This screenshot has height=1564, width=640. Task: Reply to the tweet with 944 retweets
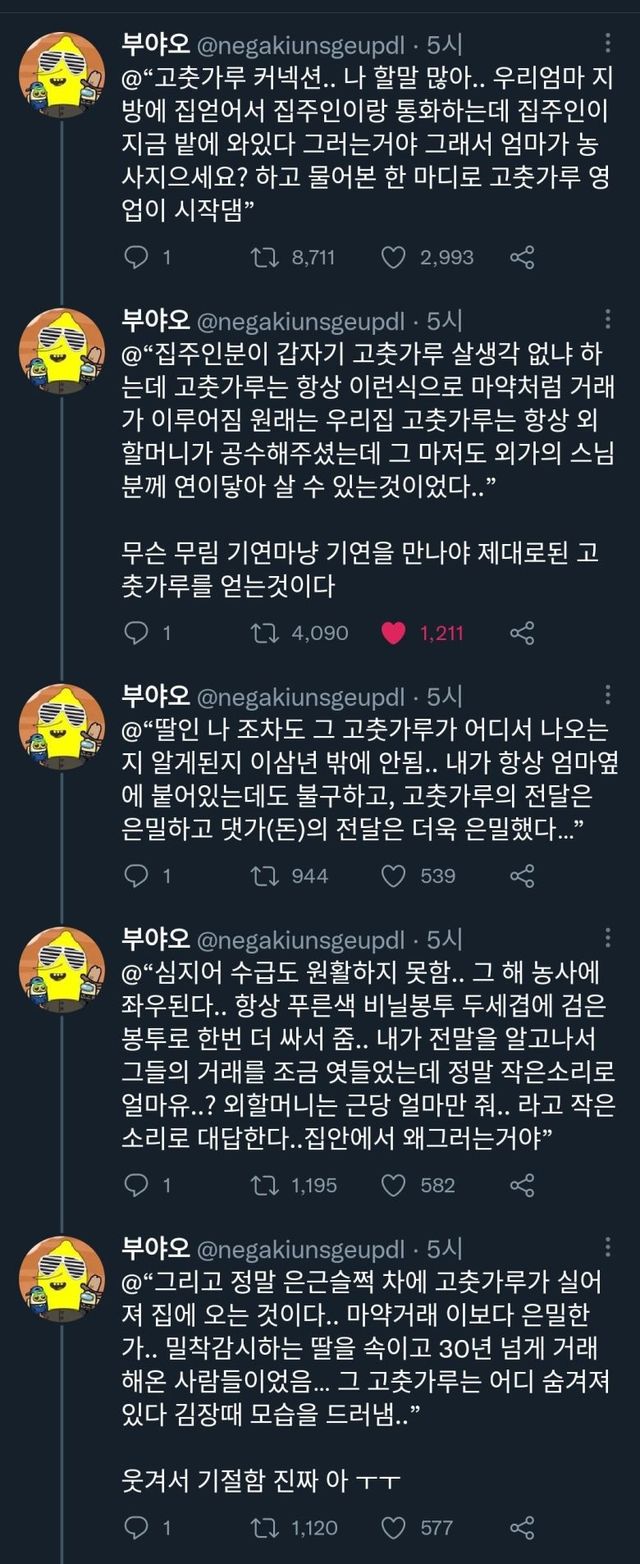coord(136,876)
